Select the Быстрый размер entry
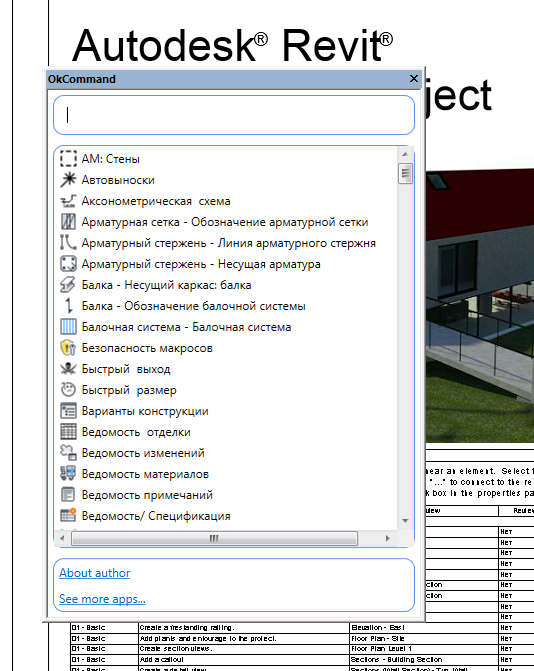Viewport: 534px width, 671px height. (129, 389)
